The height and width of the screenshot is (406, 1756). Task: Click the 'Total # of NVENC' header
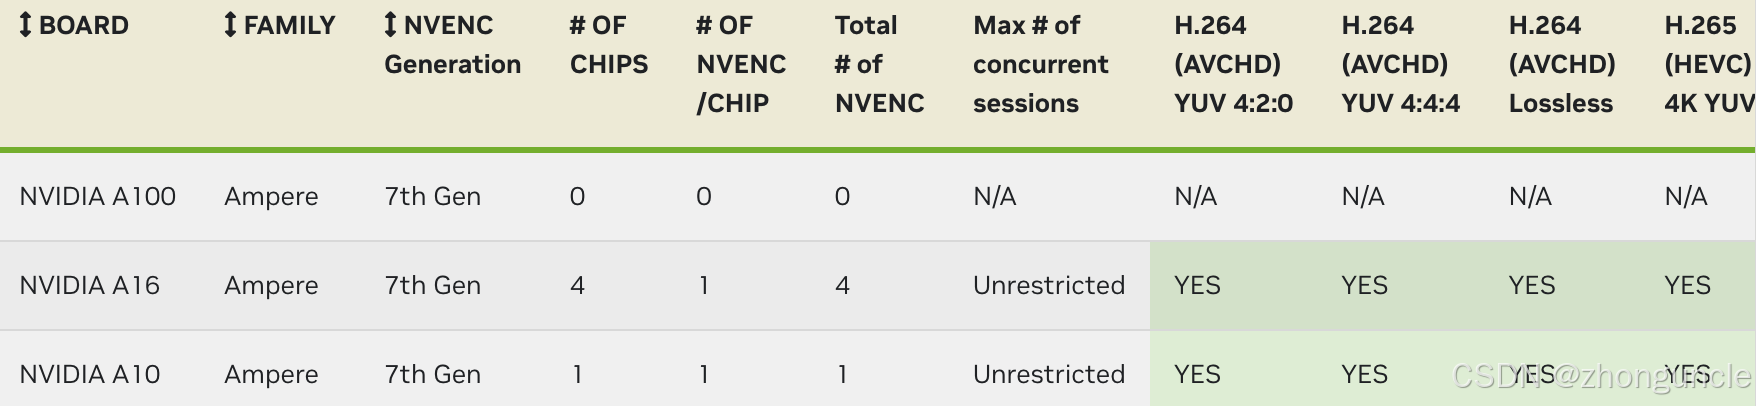(879, 64)
